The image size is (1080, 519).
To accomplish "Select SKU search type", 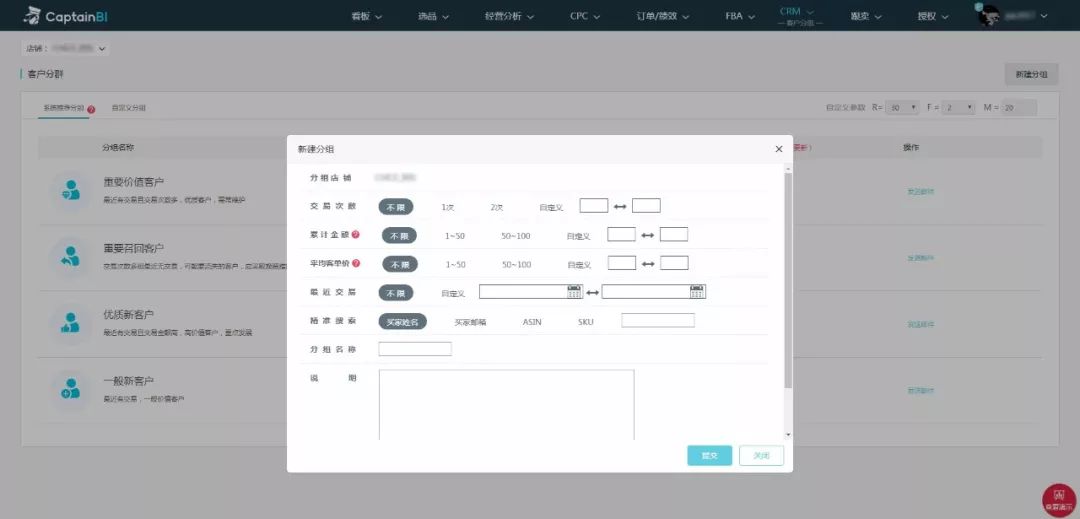I will [585, 322].
